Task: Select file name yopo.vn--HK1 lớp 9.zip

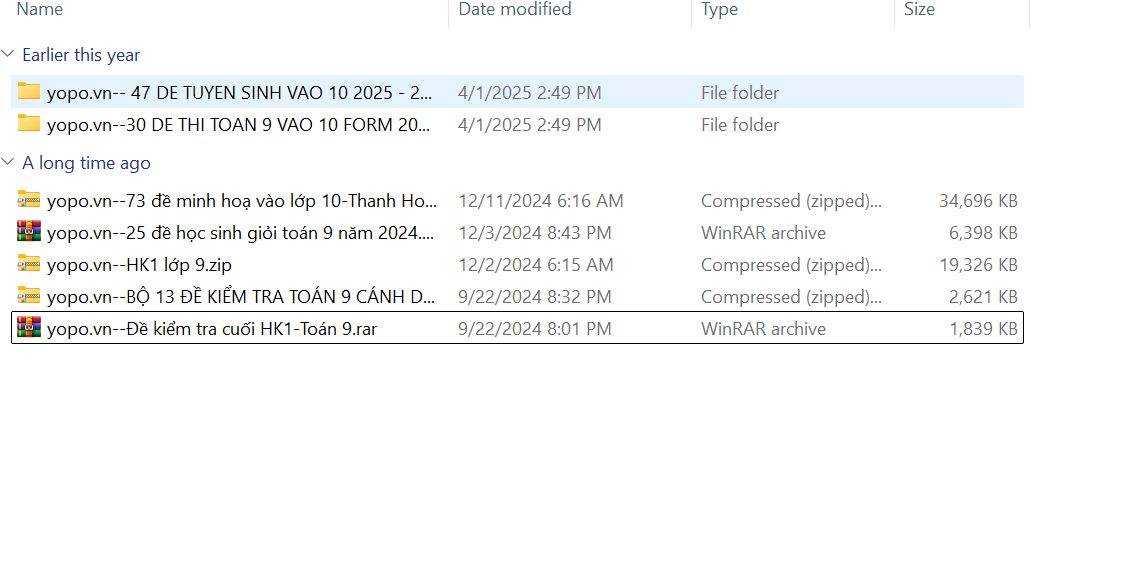Action: [x=139, y=265]
